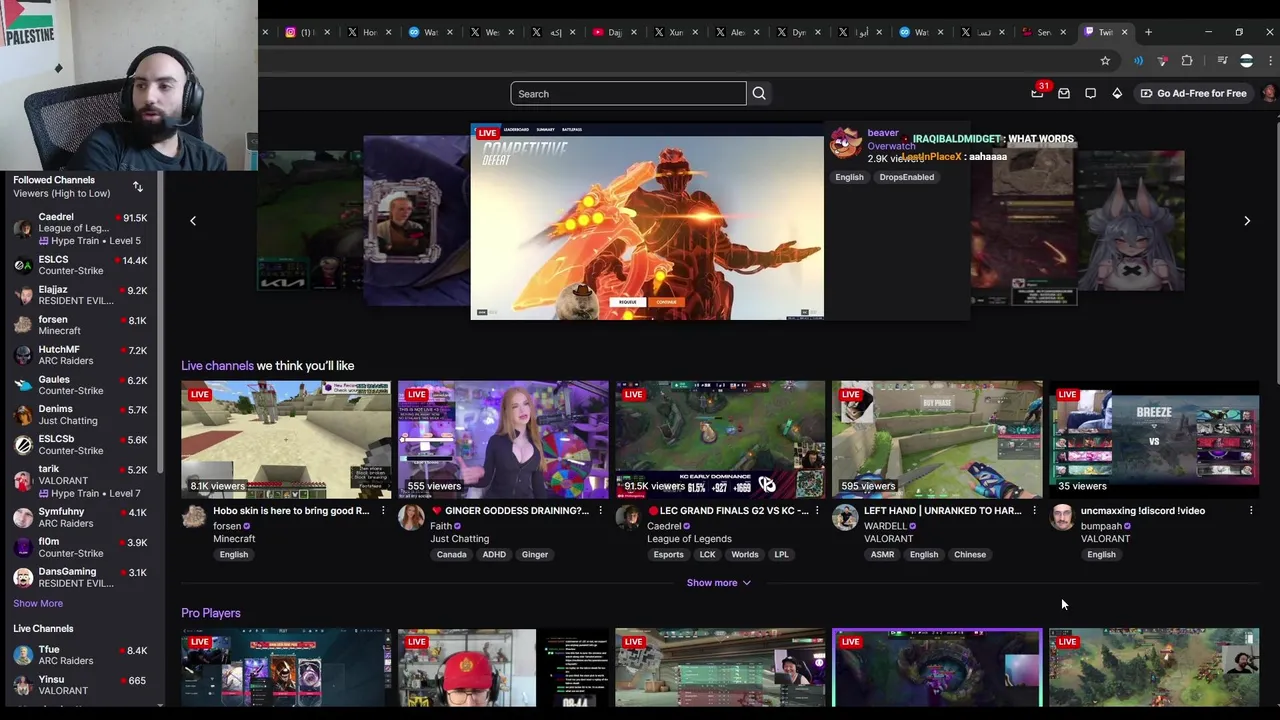This screenshot has height=720, width=1280.
Task: Open the WARDELL stream card options menu
Action: pos(1034,511)
